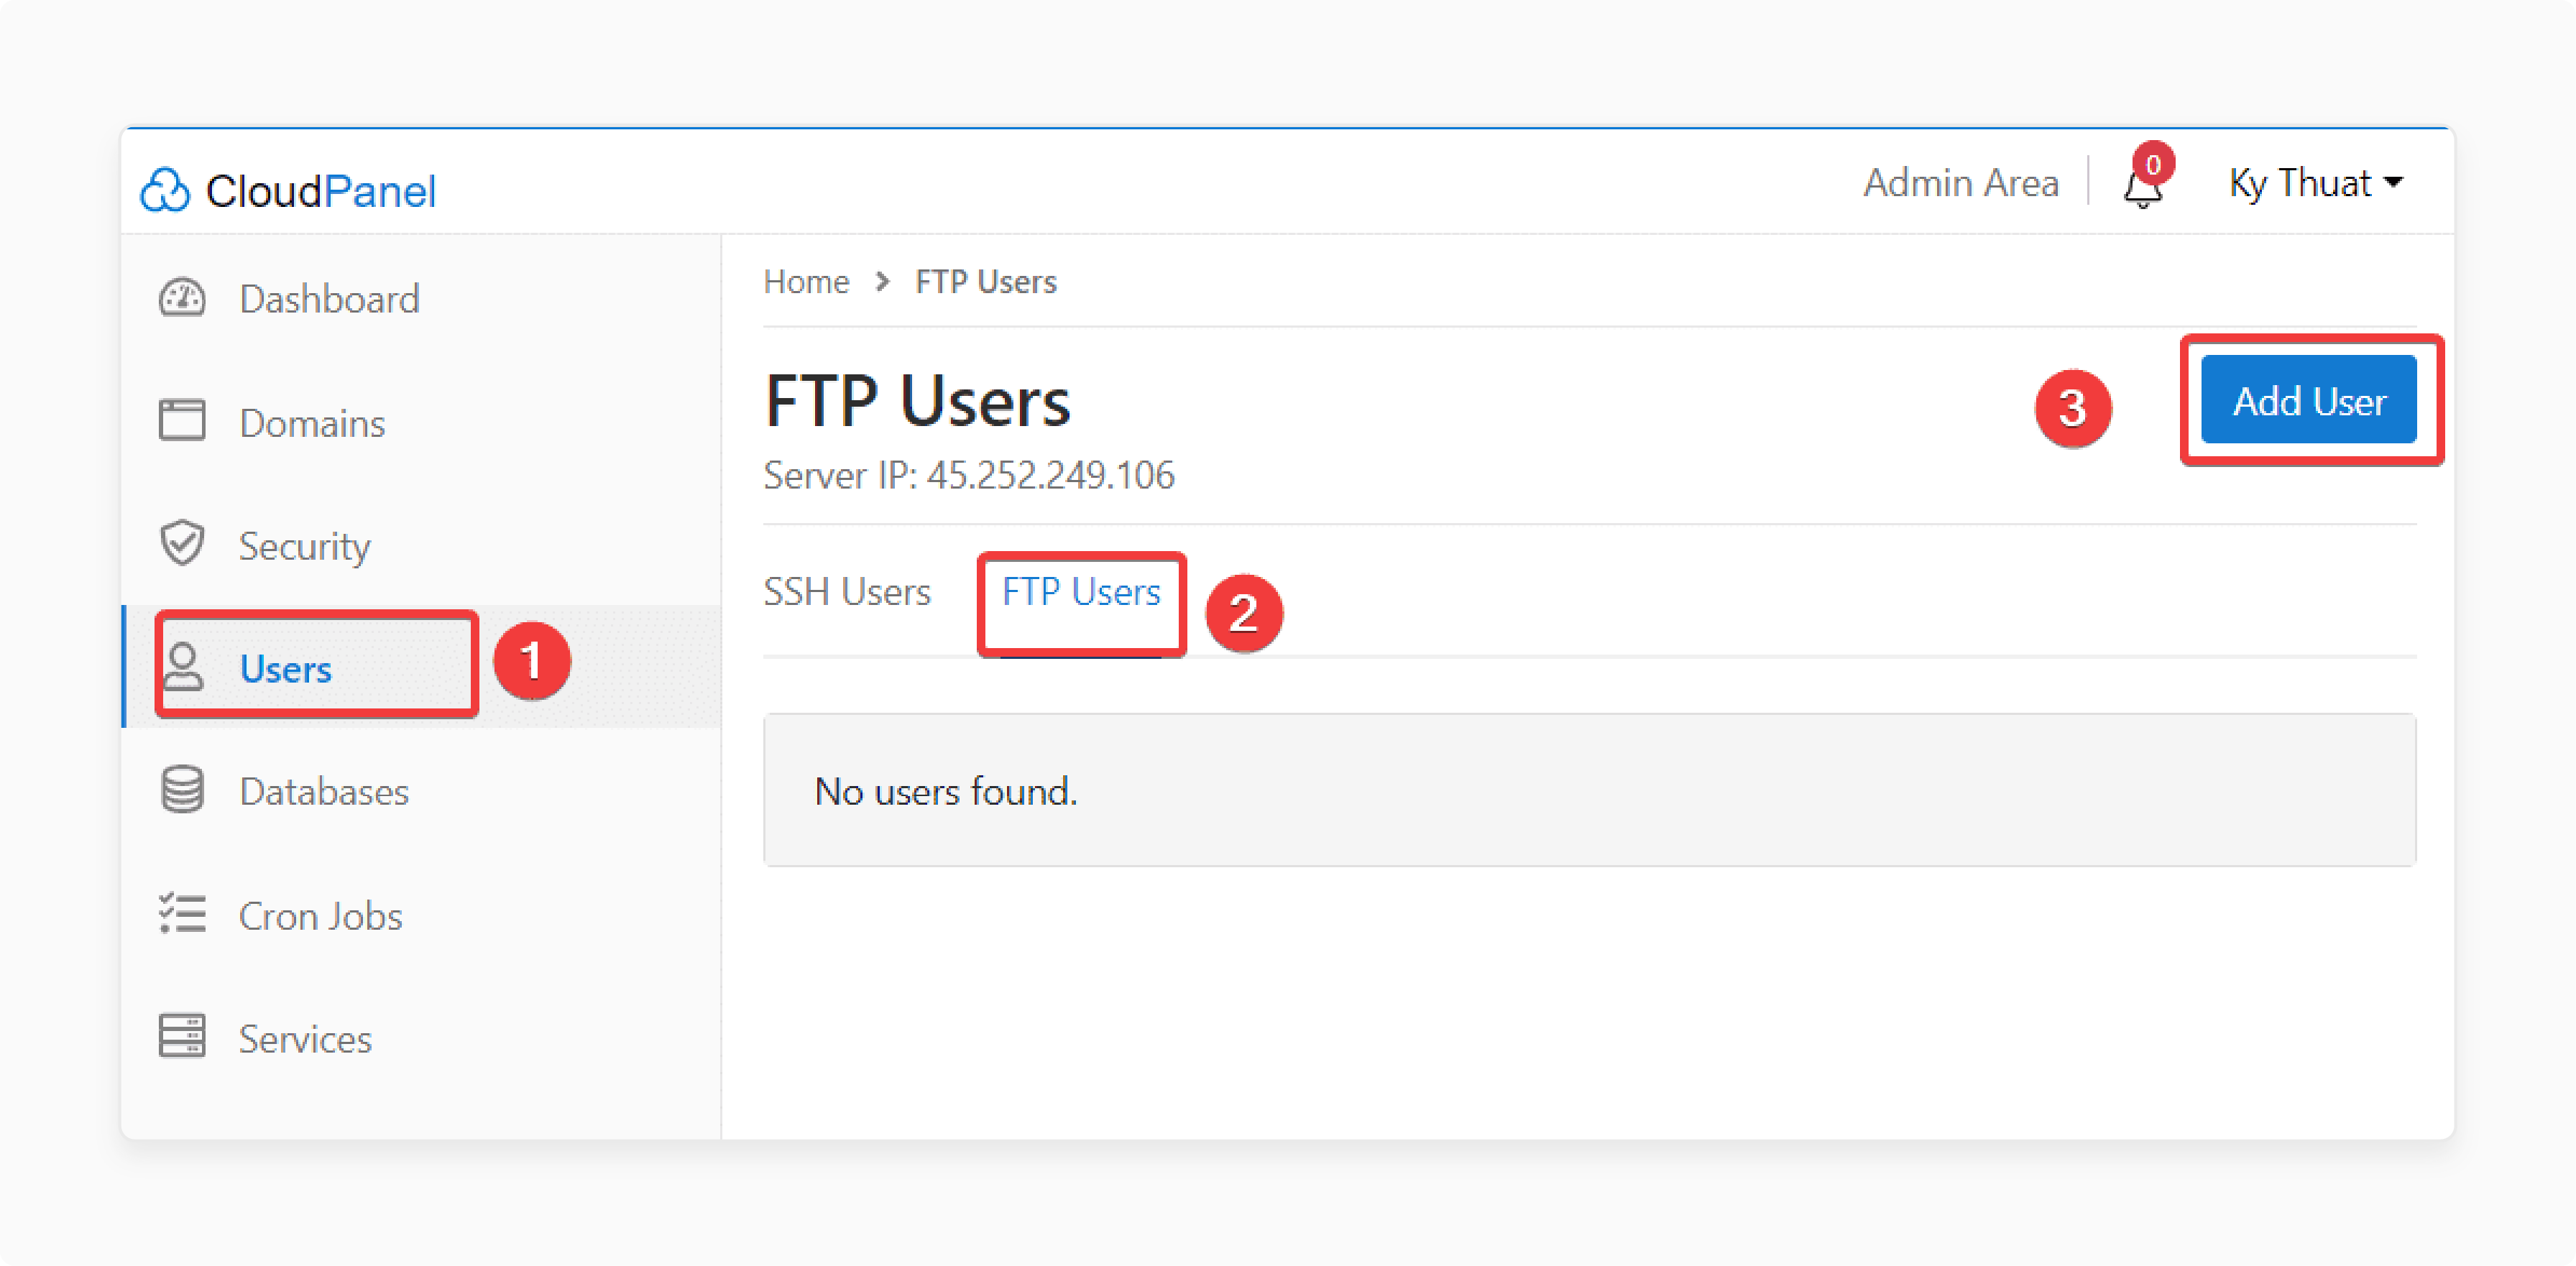Click the Databases cylinder icon
The image size is (2576, 1266).
[182, 790]
